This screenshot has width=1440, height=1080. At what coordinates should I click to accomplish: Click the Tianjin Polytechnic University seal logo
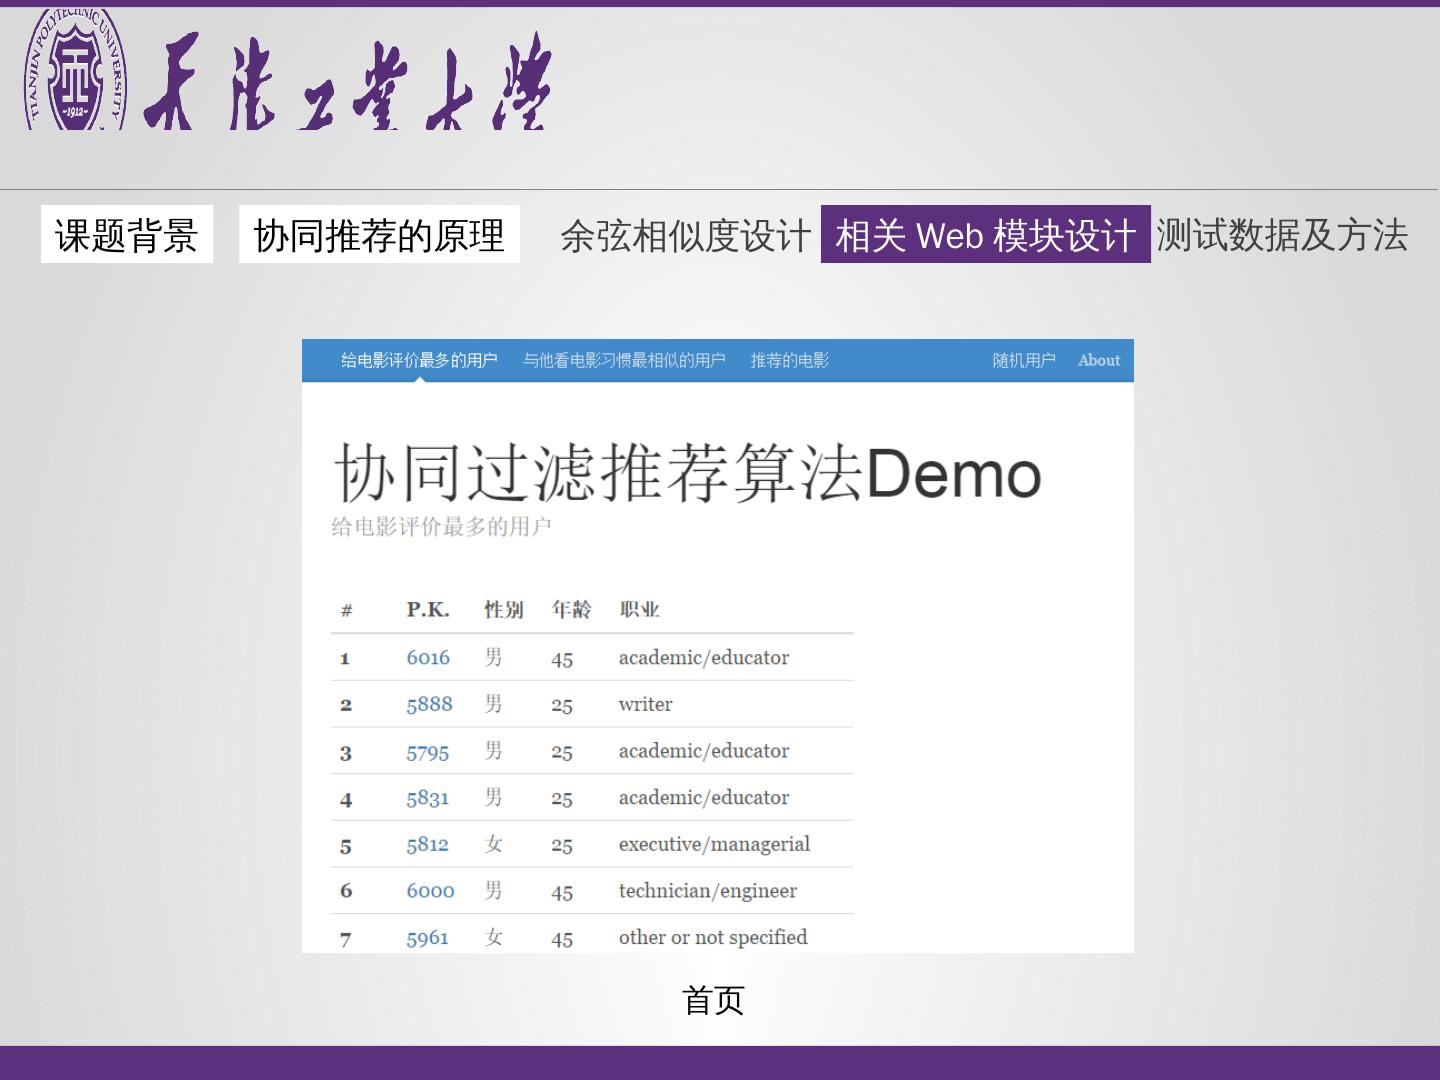pyautogui.click(x=75, y=70)
